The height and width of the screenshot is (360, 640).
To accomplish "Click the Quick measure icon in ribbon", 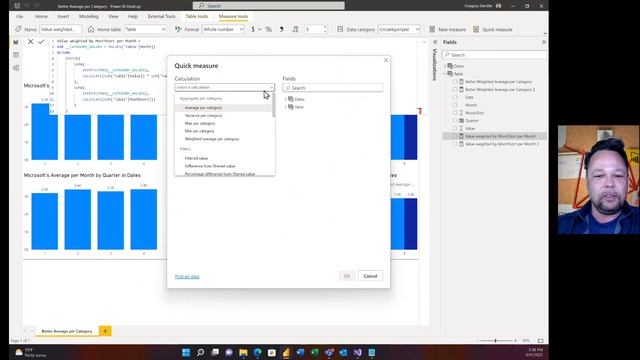I will coord(476,29).
